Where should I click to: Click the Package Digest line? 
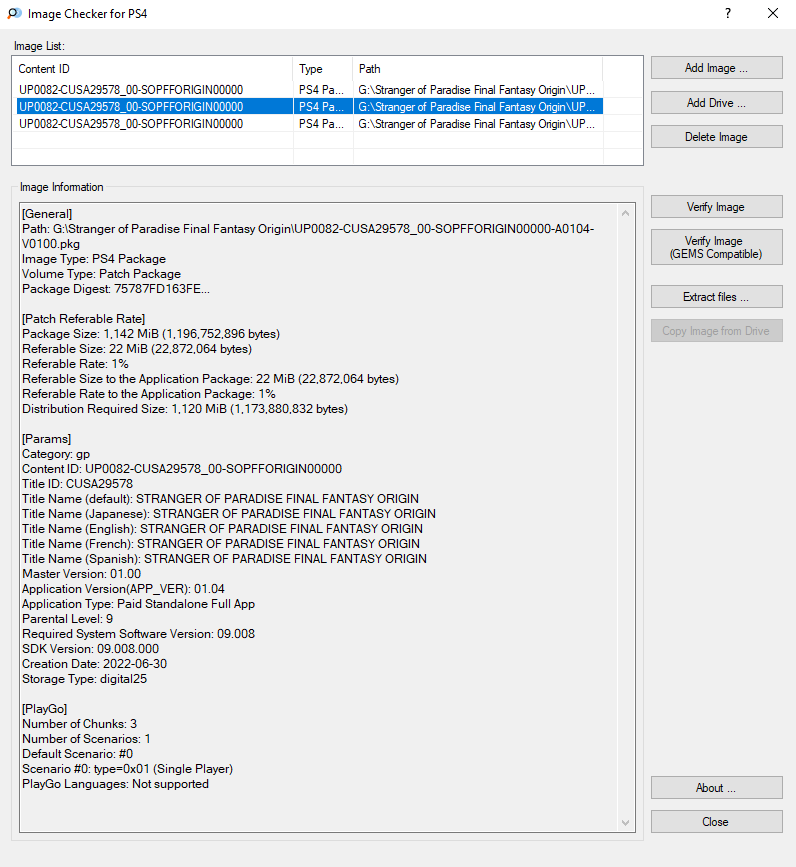(116, 289)
